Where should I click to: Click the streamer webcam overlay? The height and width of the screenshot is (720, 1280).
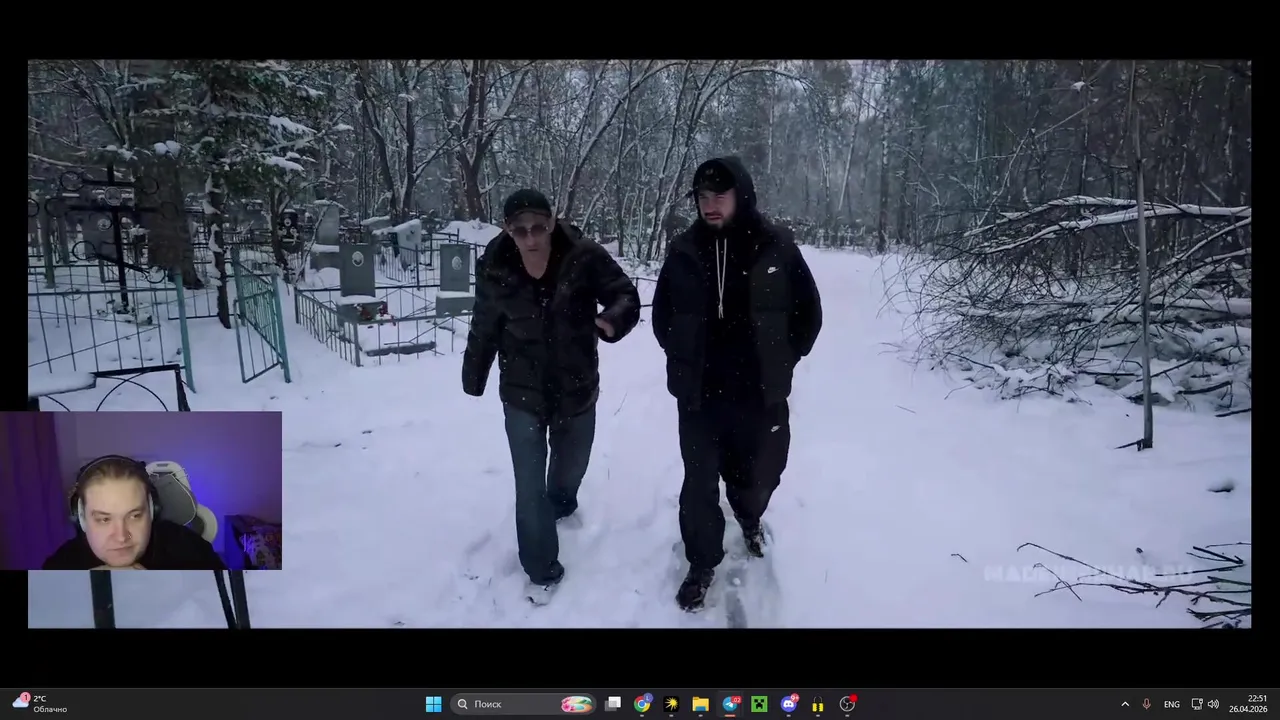pyautogui.click(x=141, y=491)
